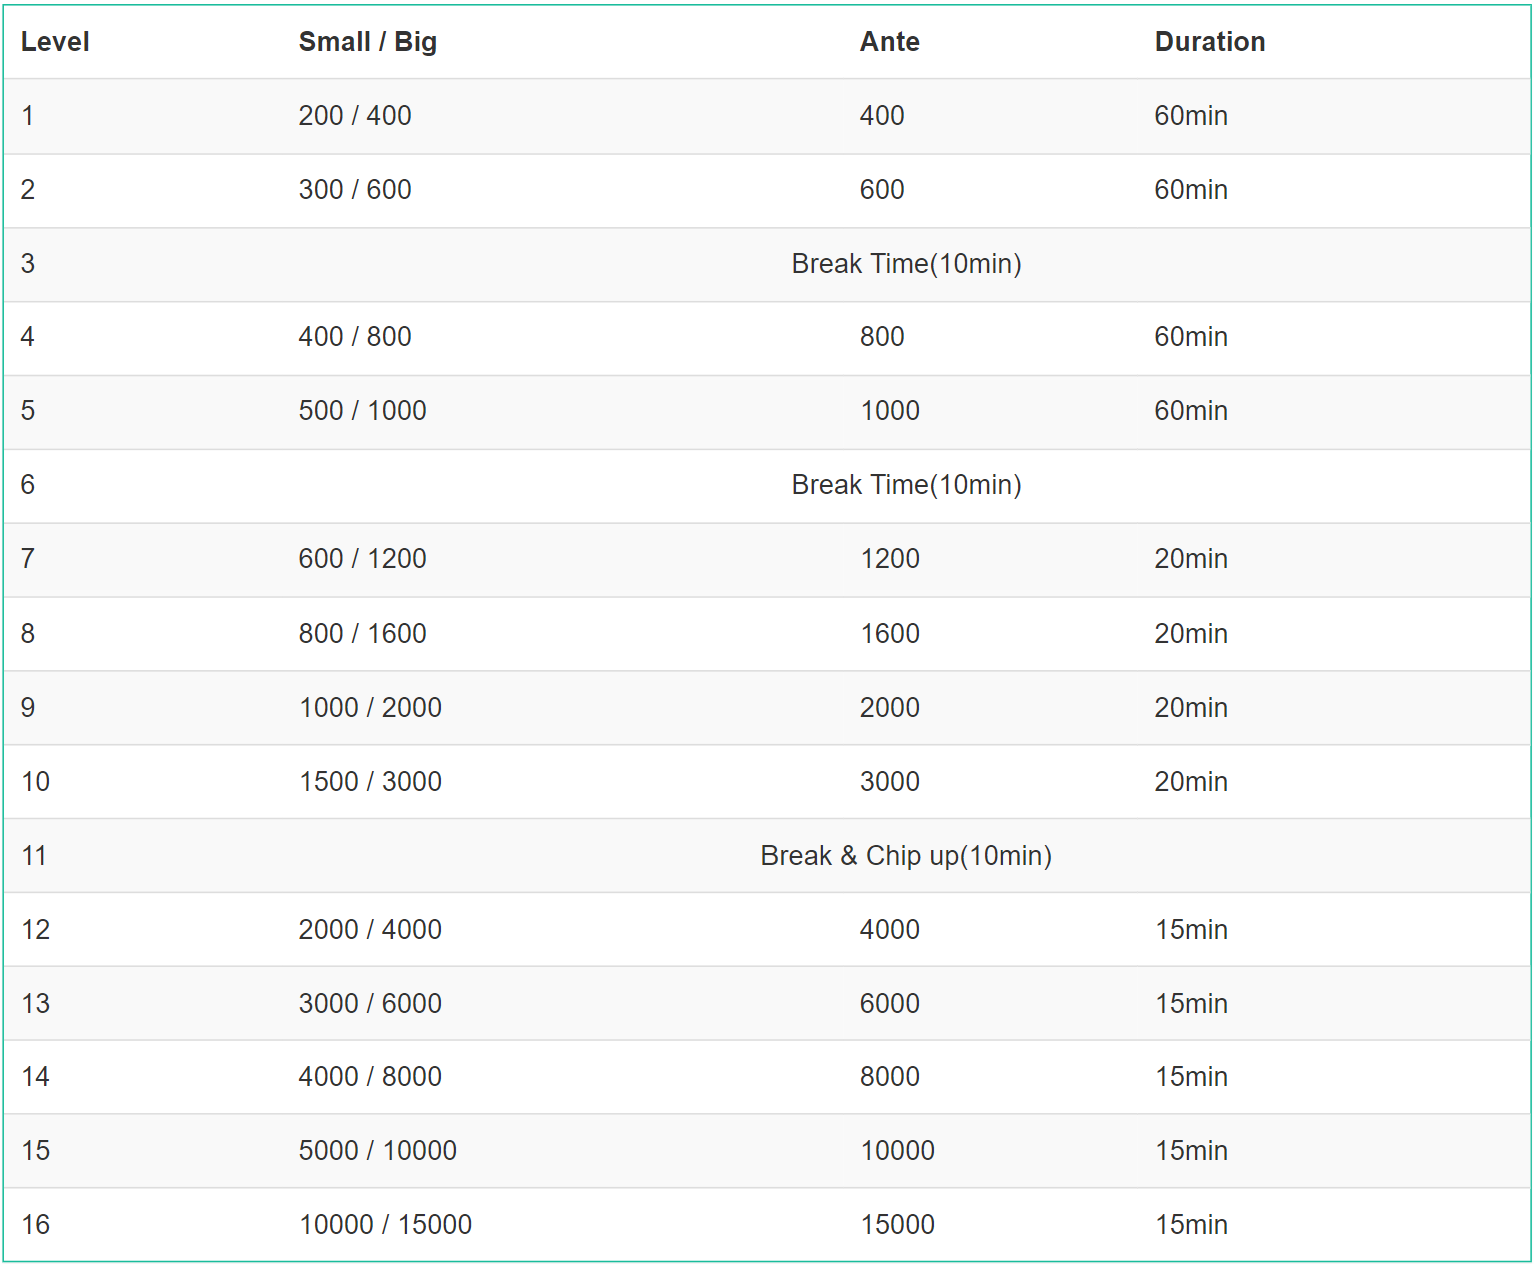Select the 5000 / 10000 blinds cell
1534x1264 pixels.
(x=378, y=1151)
